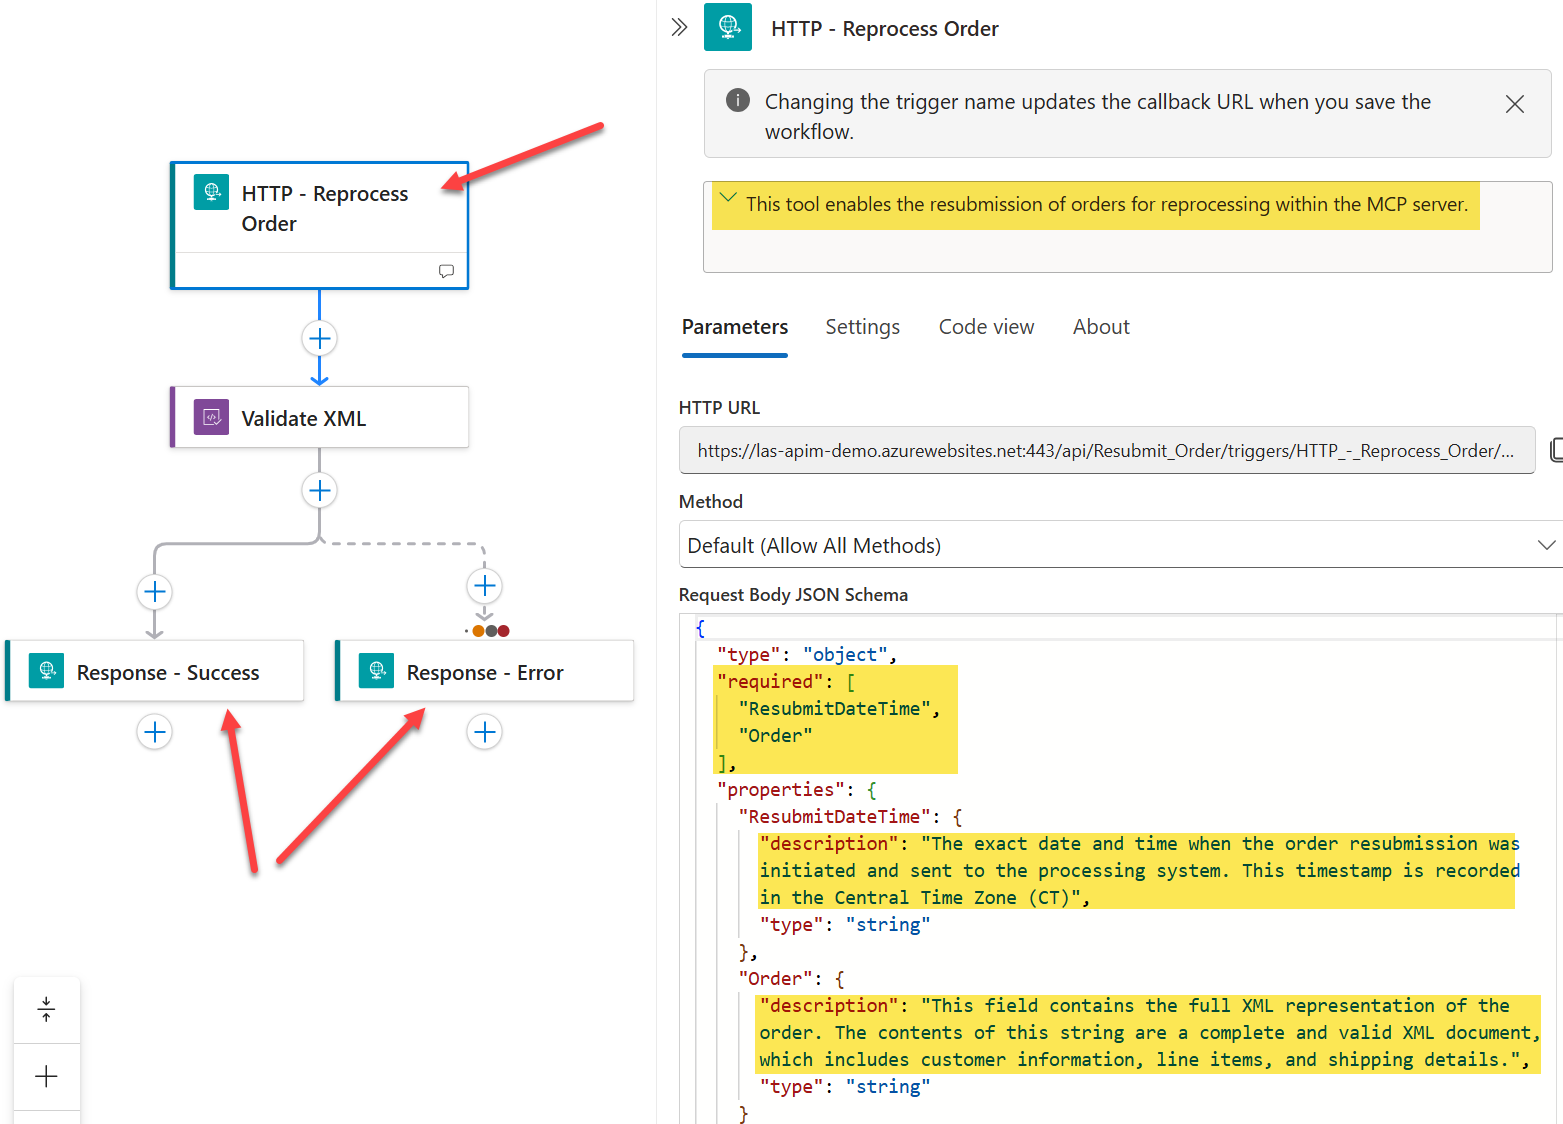Select the HTTP - Reprocess Order trigger node
Screen dimensions: 1563x1124
(x=320, y=226)
